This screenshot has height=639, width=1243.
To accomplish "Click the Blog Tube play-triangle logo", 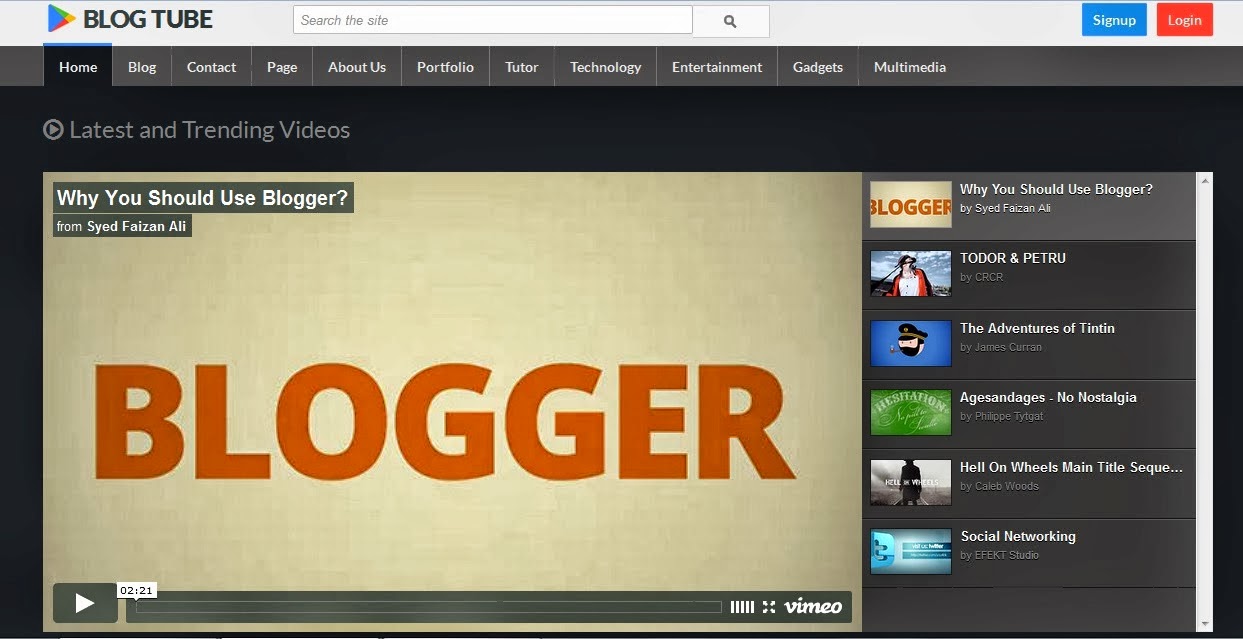I will [x=61, y=19].
